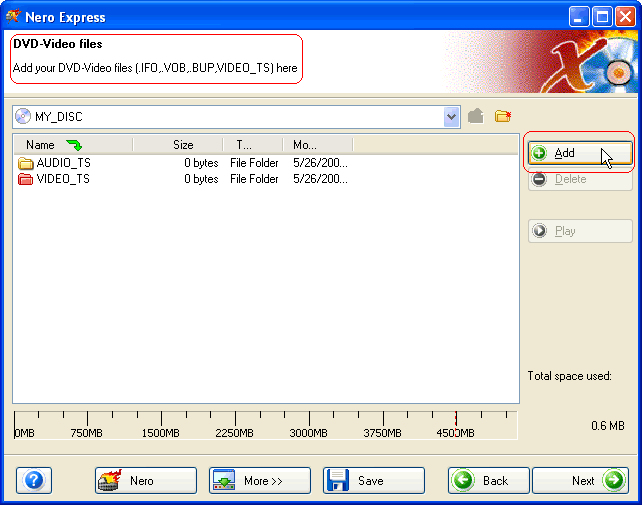Sort the list by Size column header
This screenshot has height=505, width=642.
[x=183, y=145]
